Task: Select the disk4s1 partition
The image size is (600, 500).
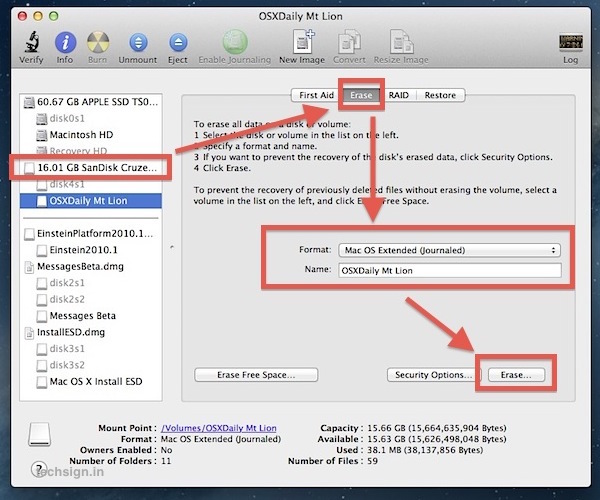Action: pos(91,184)
